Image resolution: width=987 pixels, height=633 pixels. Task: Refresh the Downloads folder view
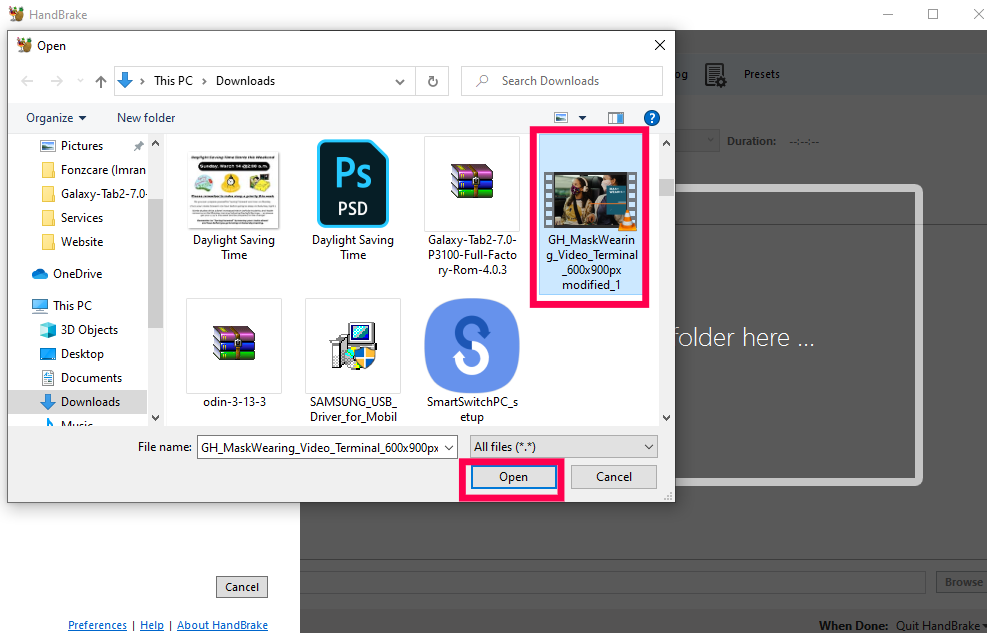tap(432, 81)
